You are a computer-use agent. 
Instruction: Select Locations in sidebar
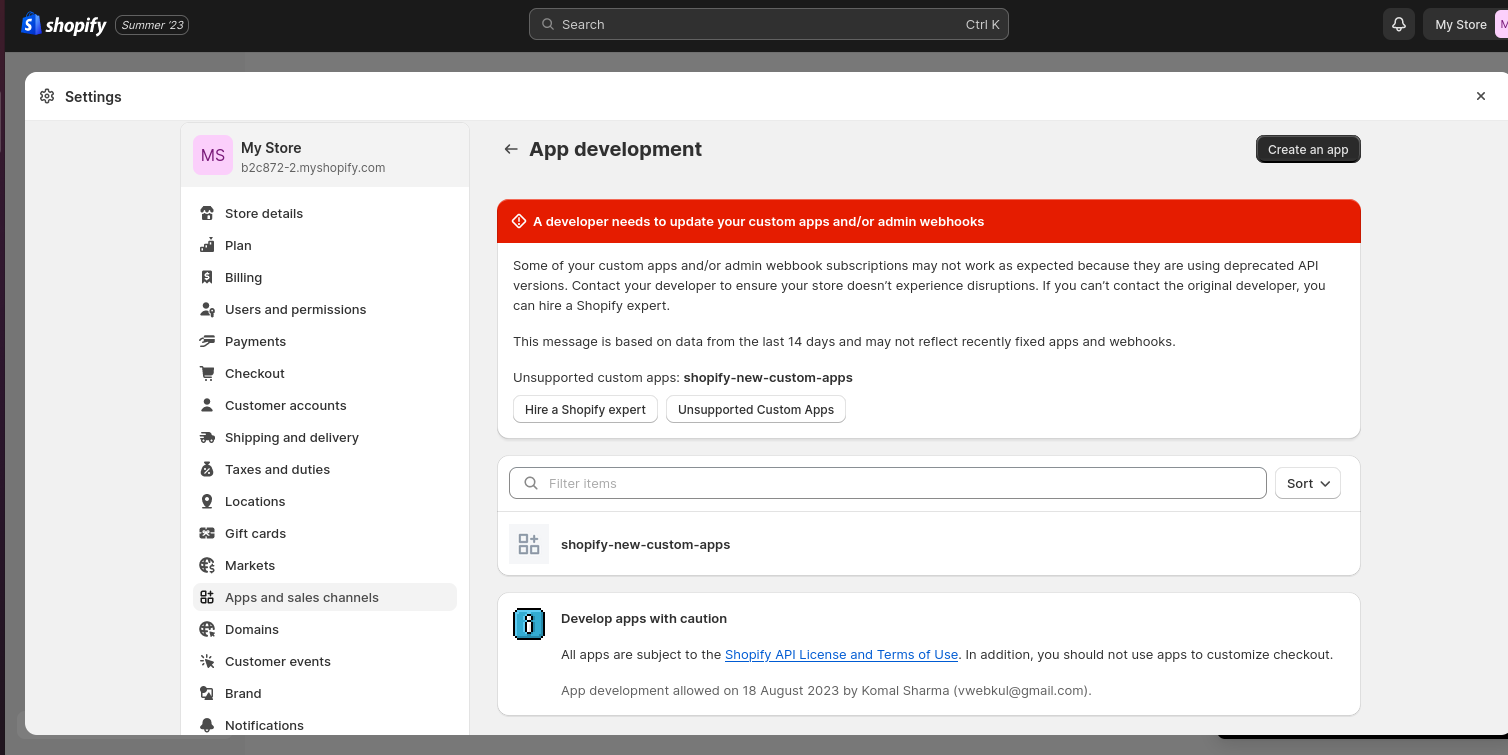pos(325,501)
